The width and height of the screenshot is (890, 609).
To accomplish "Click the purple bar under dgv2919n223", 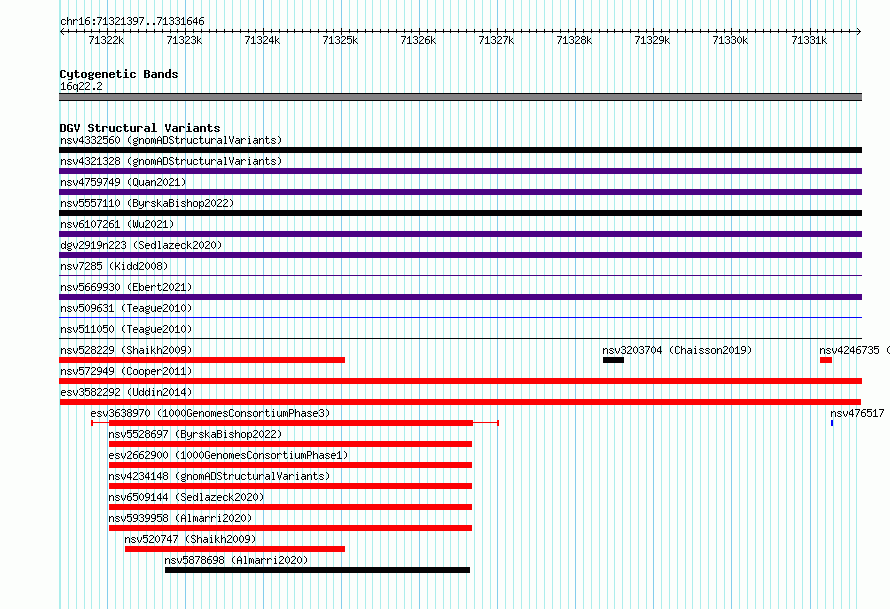I will click(460, 255).
